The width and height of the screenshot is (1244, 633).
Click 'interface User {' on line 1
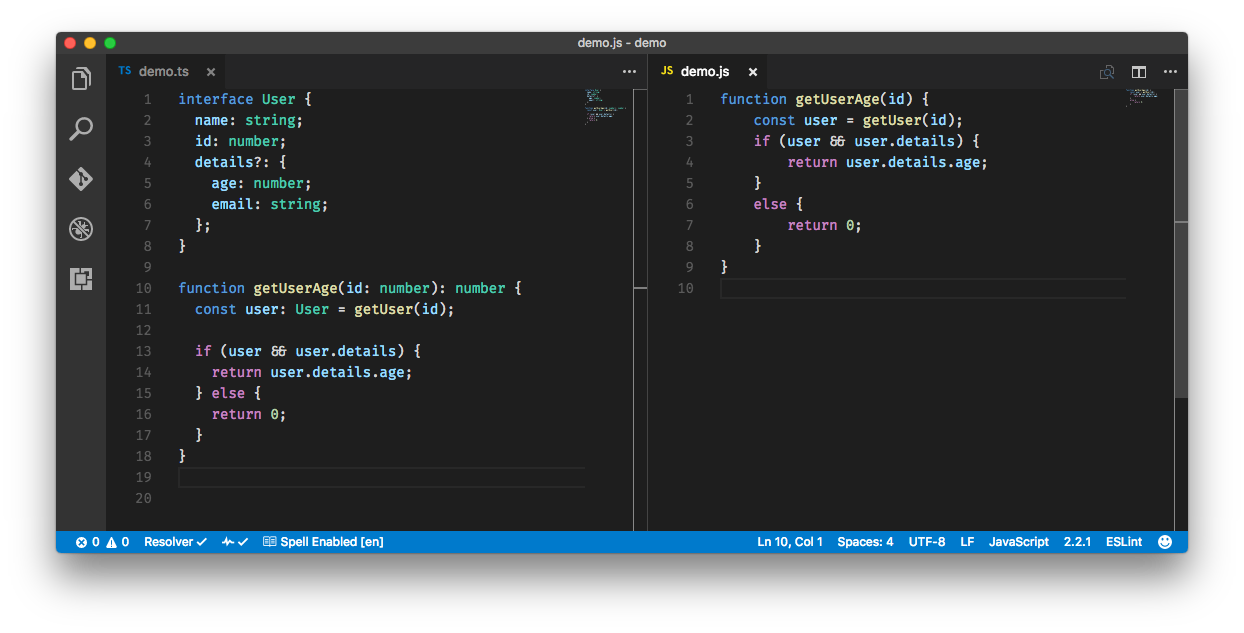tap(245, 99)
